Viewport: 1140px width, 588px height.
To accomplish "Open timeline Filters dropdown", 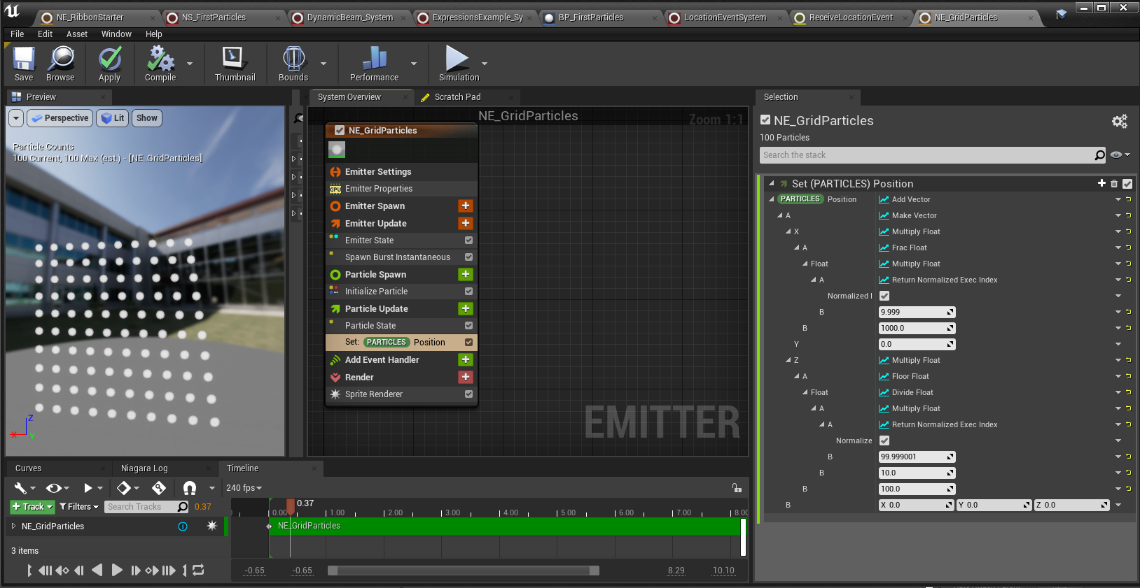I will tap(79, 507).
